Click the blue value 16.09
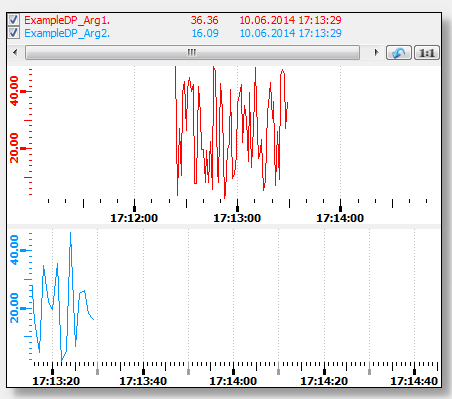The height and width of the screenshot is (399, 452). (x=205, y=33)
